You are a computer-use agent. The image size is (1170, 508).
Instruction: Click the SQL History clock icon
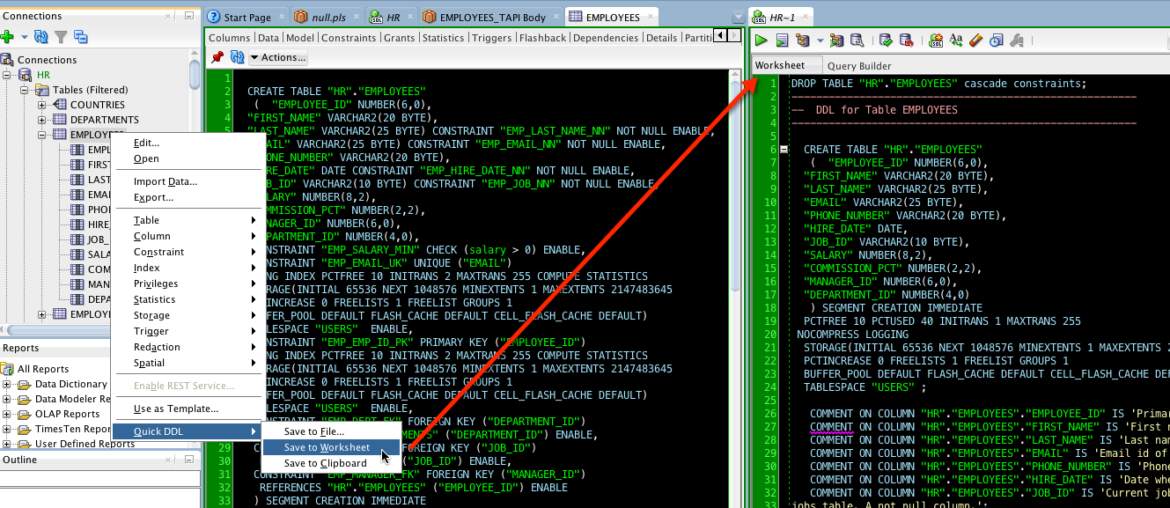(x=996, y=40)
